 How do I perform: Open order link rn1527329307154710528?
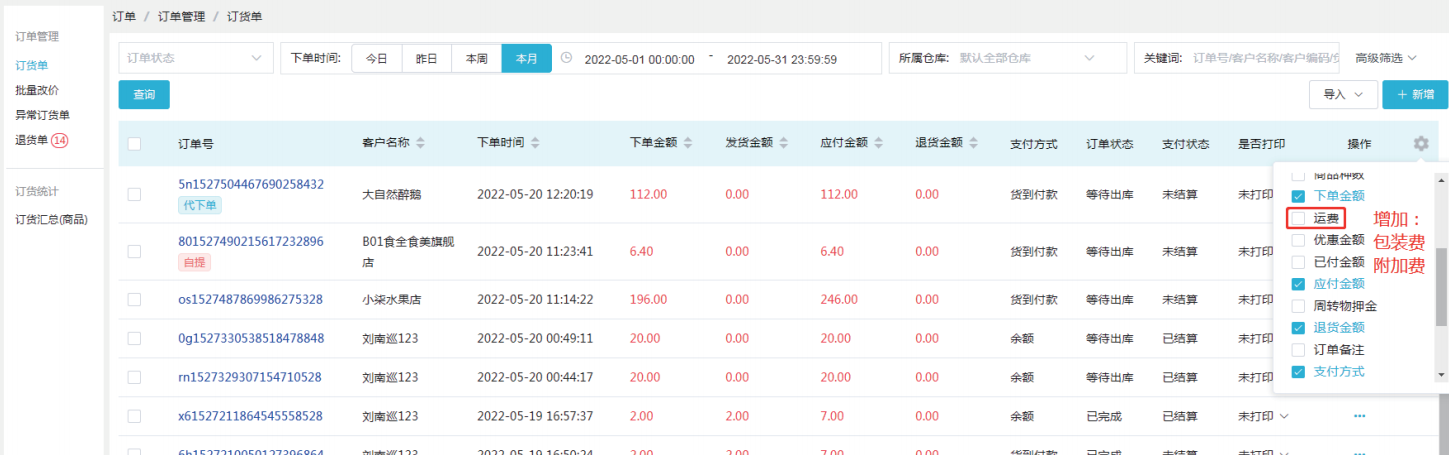point(250,378)
